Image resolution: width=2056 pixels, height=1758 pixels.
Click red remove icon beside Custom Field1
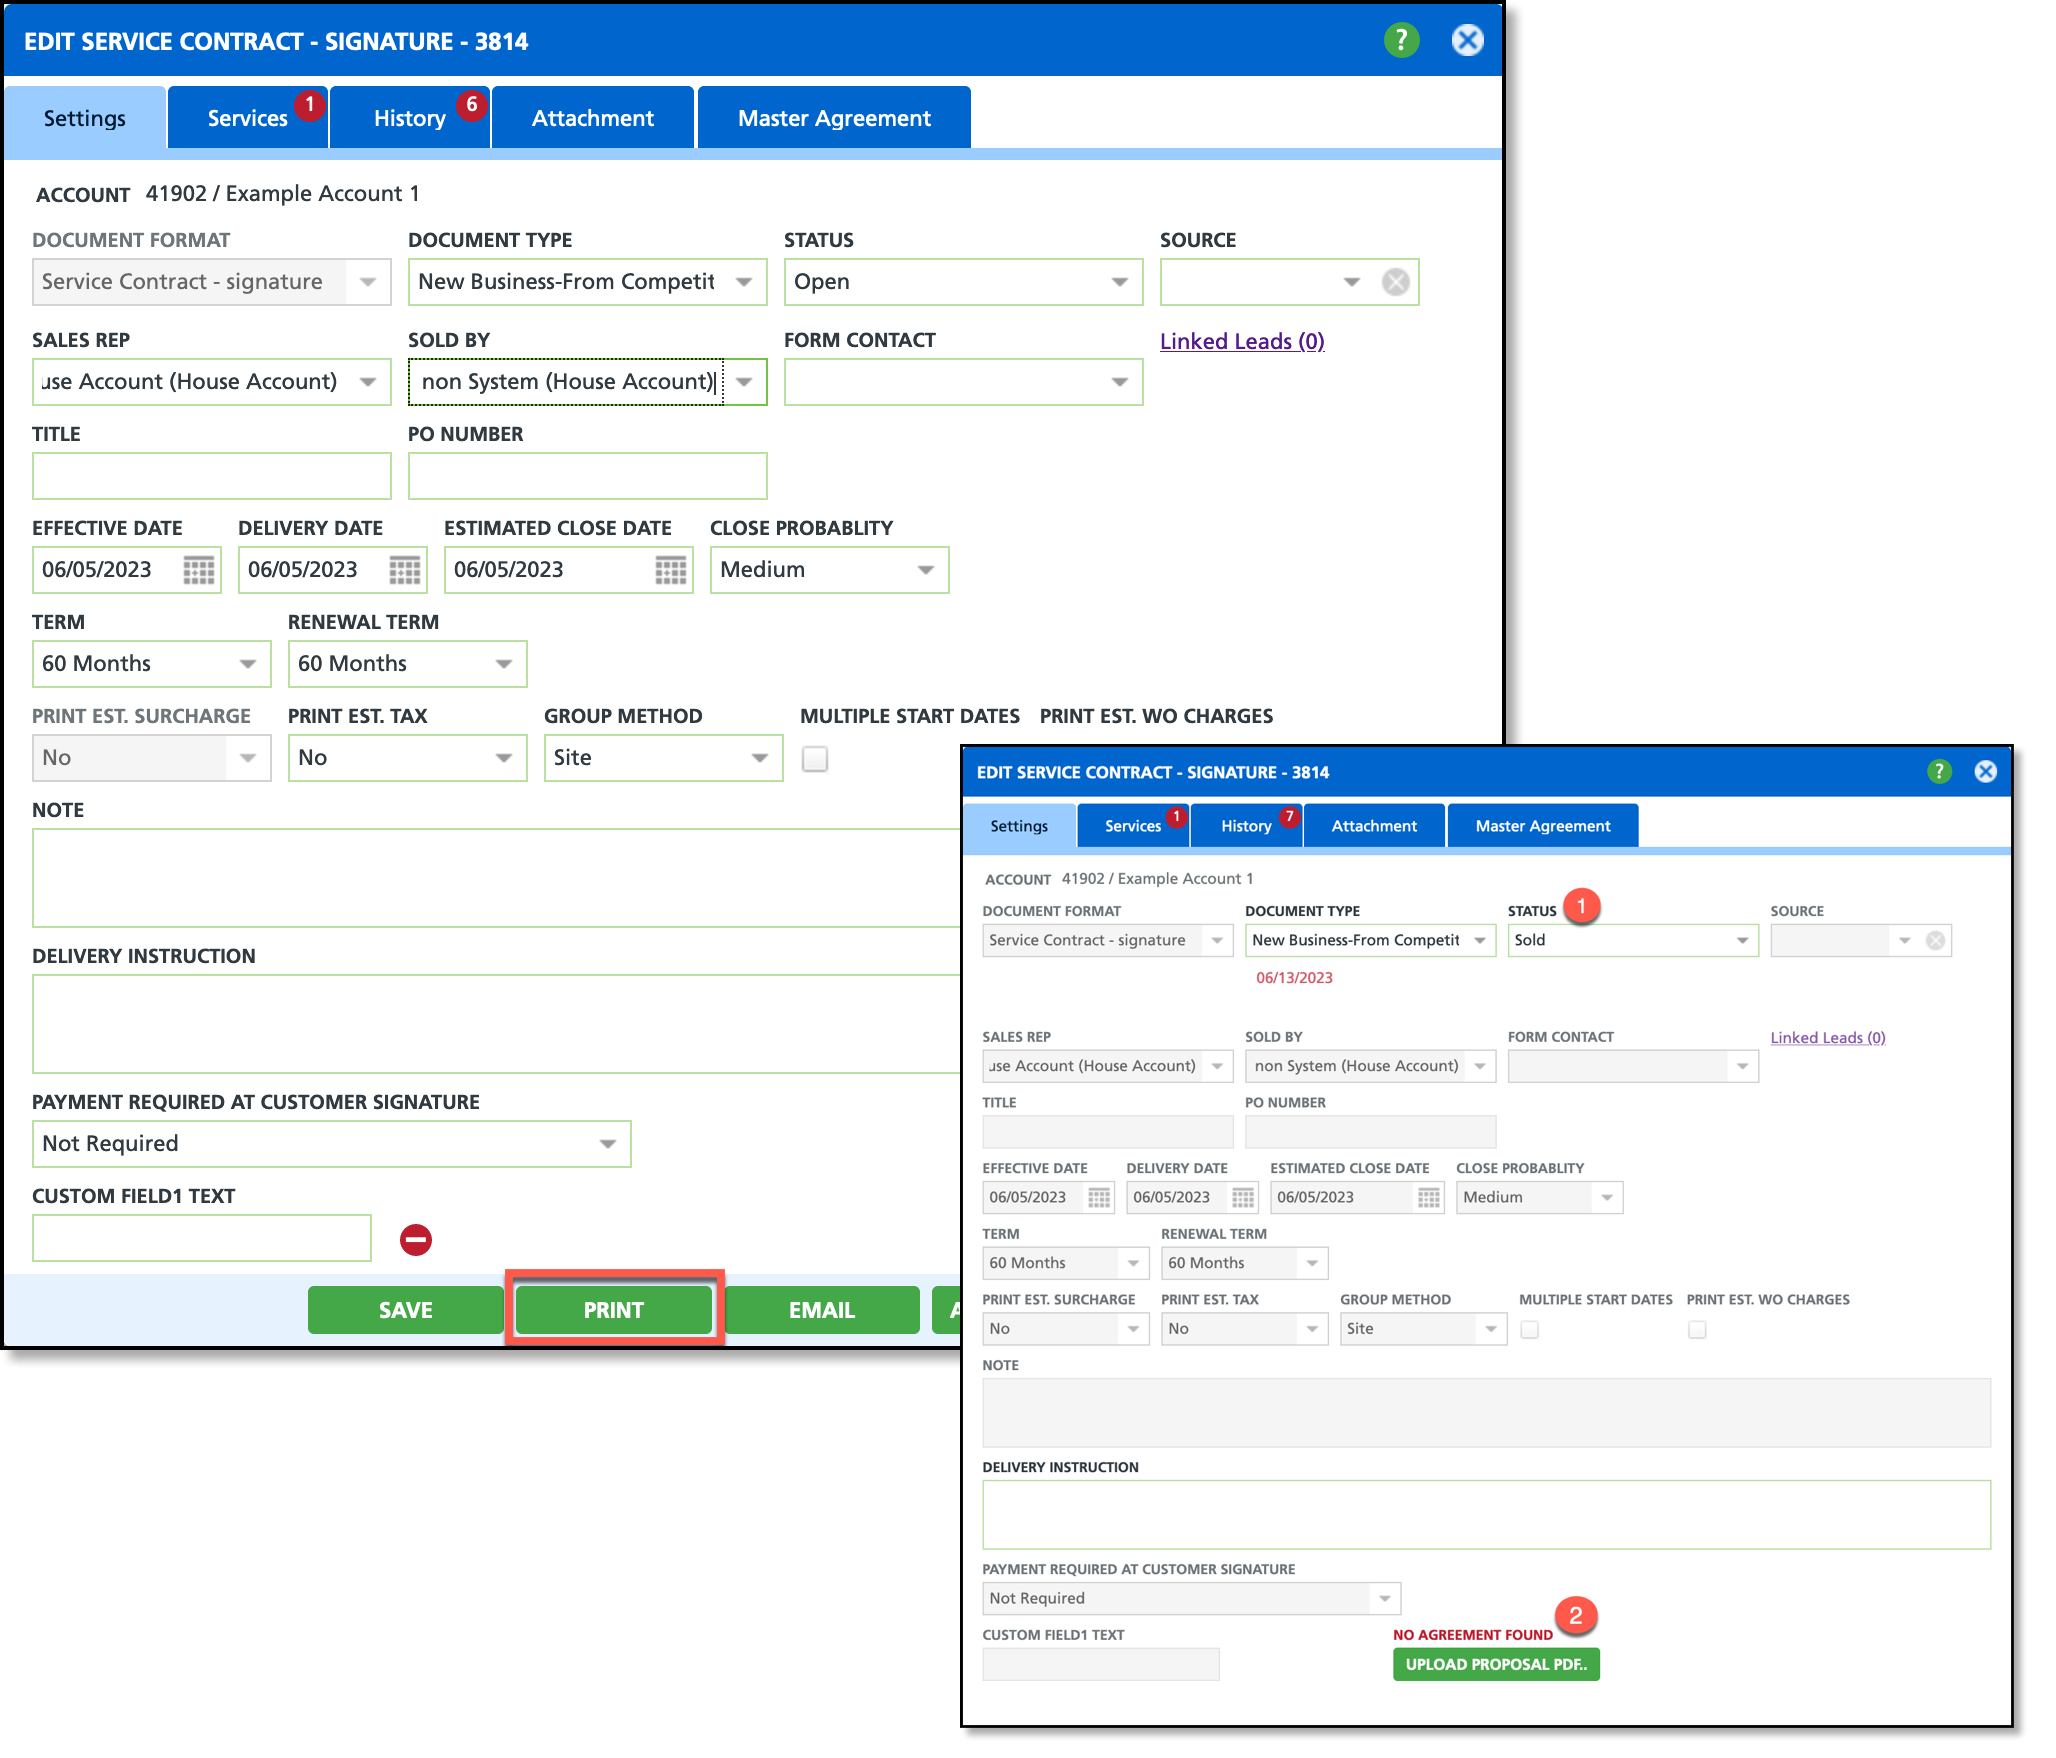pos(416,1240)
